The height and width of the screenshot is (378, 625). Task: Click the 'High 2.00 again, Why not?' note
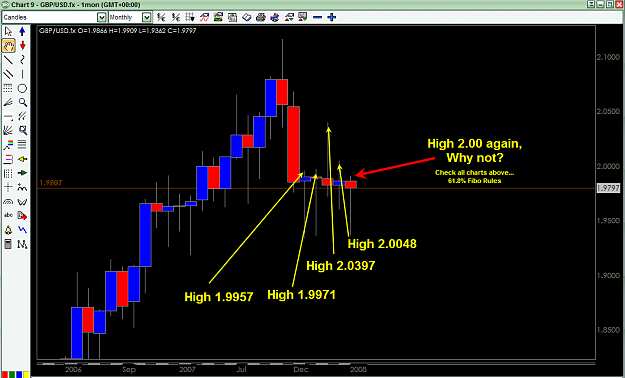click(475, 151)
